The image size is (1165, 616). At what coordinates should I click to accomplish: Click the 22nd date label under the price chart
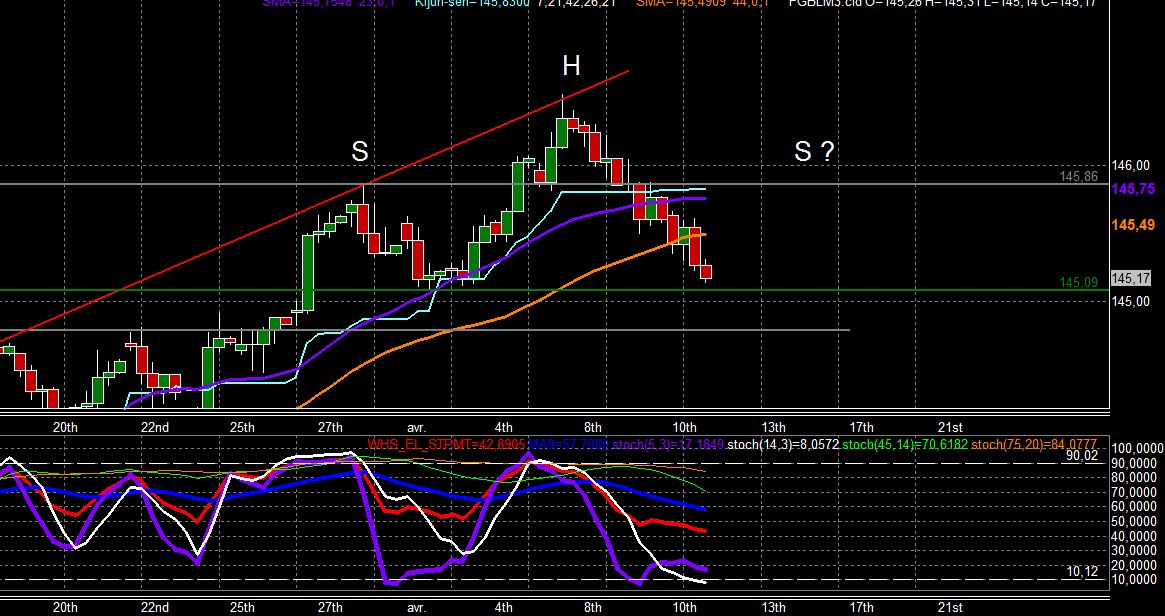point(155,427)
